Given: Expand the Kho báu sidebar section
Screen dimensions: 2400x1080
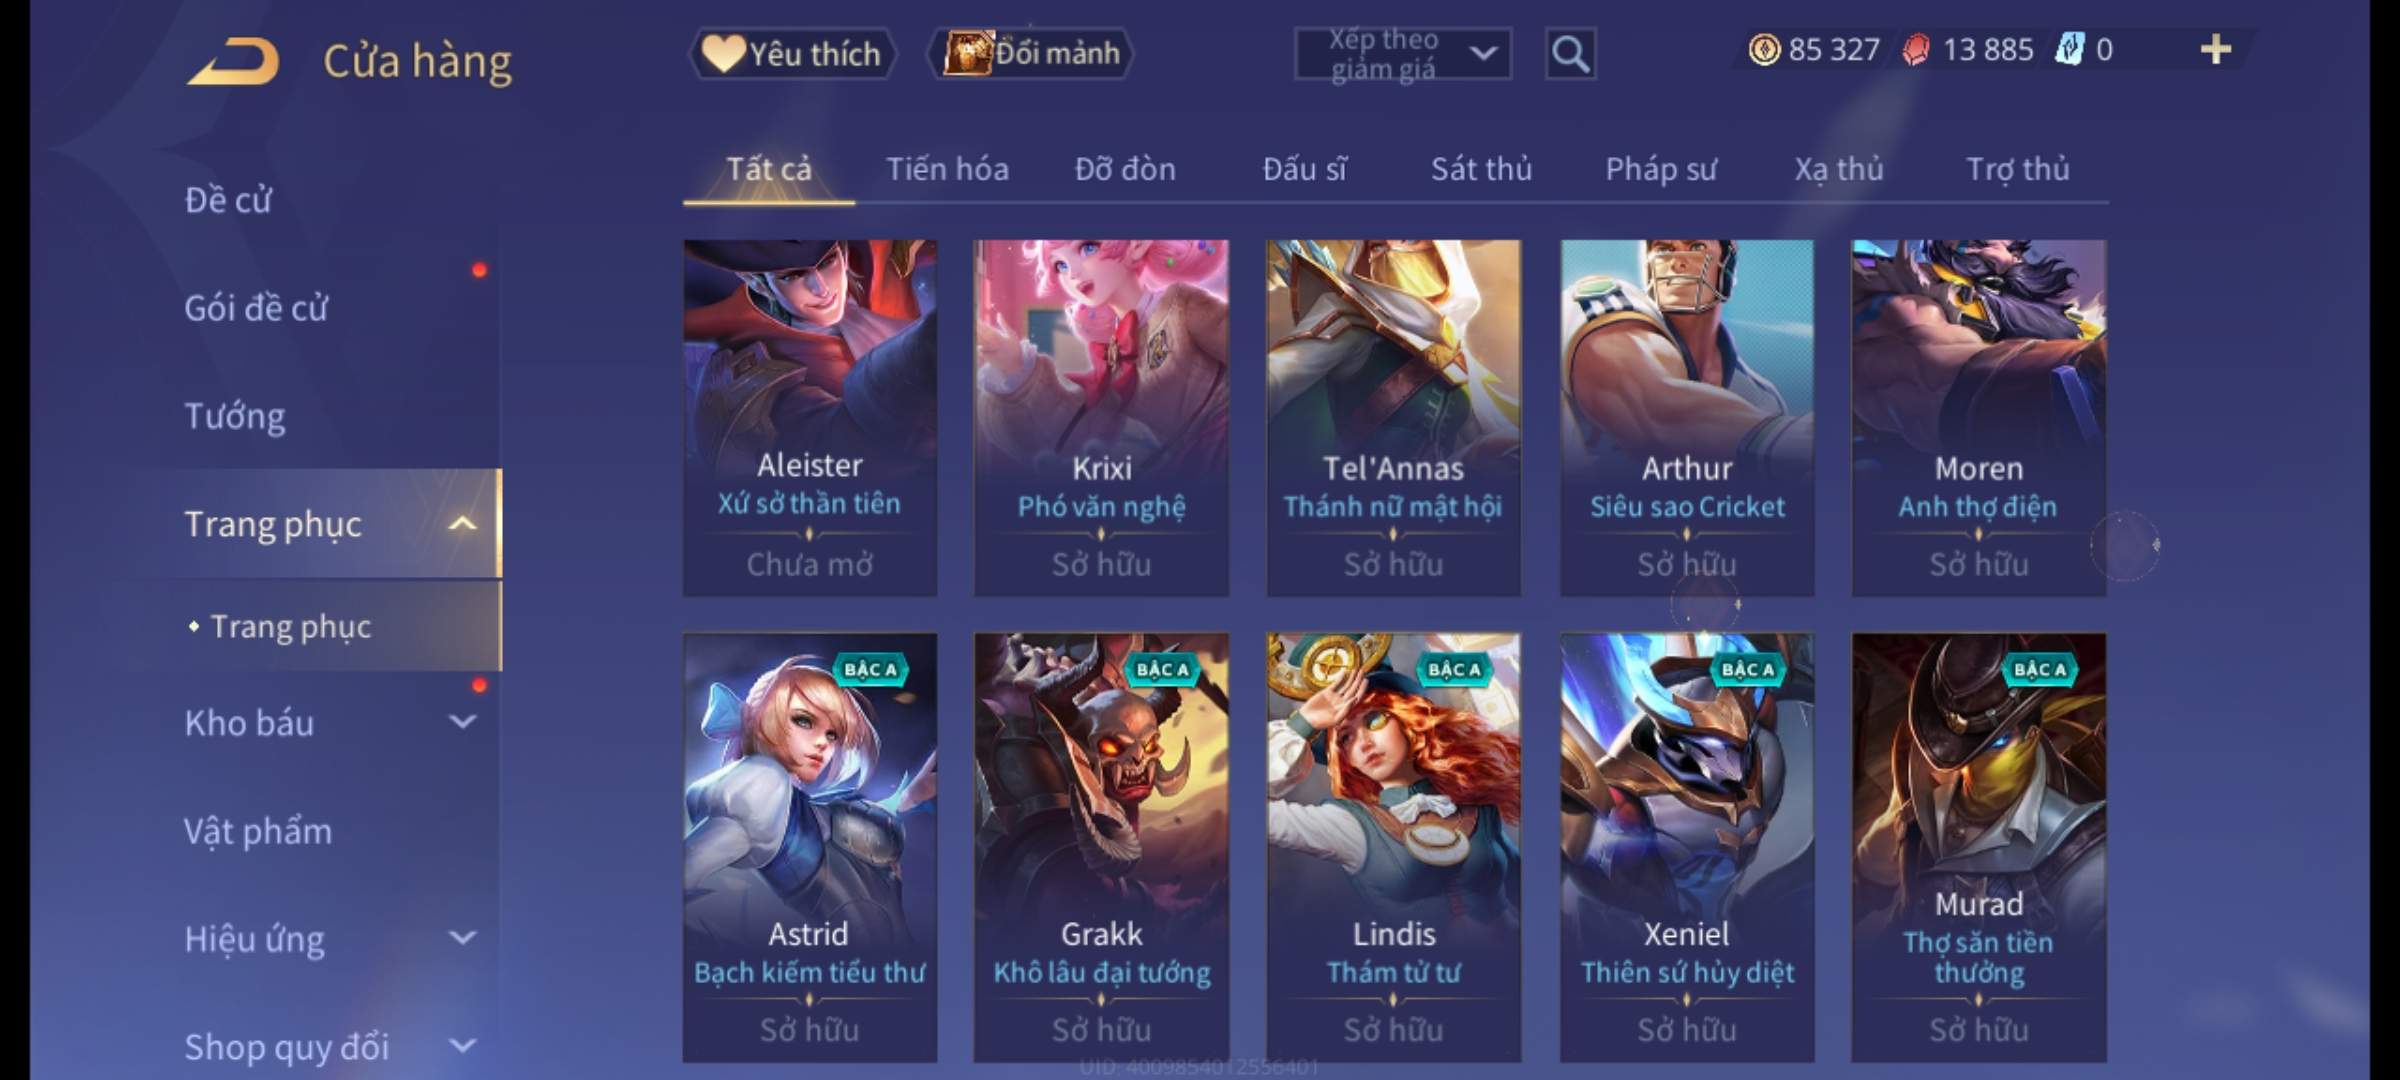Looking at the screenshot, I should pyautogui.click(x=462, y=722).
